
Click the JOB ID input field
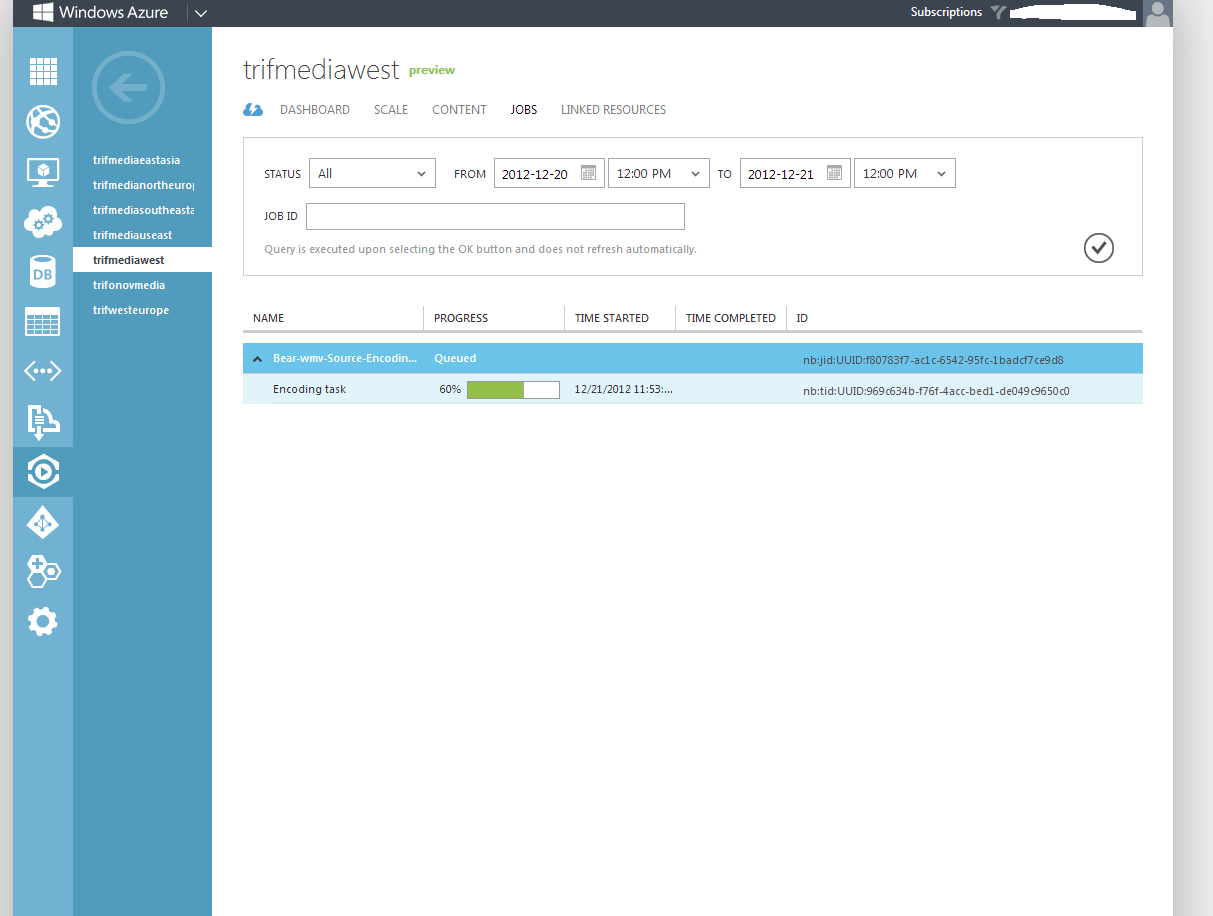point(495,216)
